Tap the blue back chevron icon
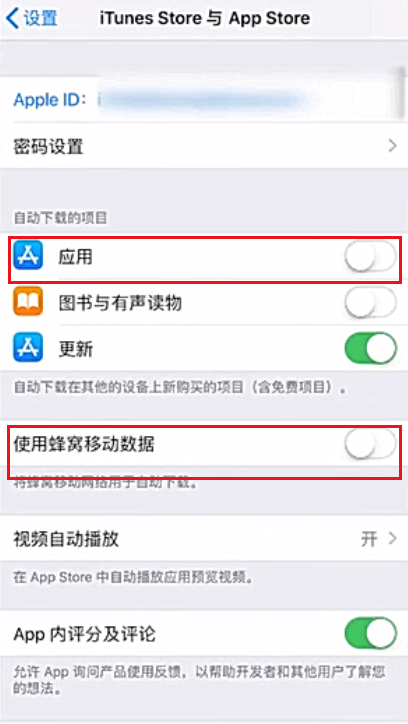 click(12, 18)
